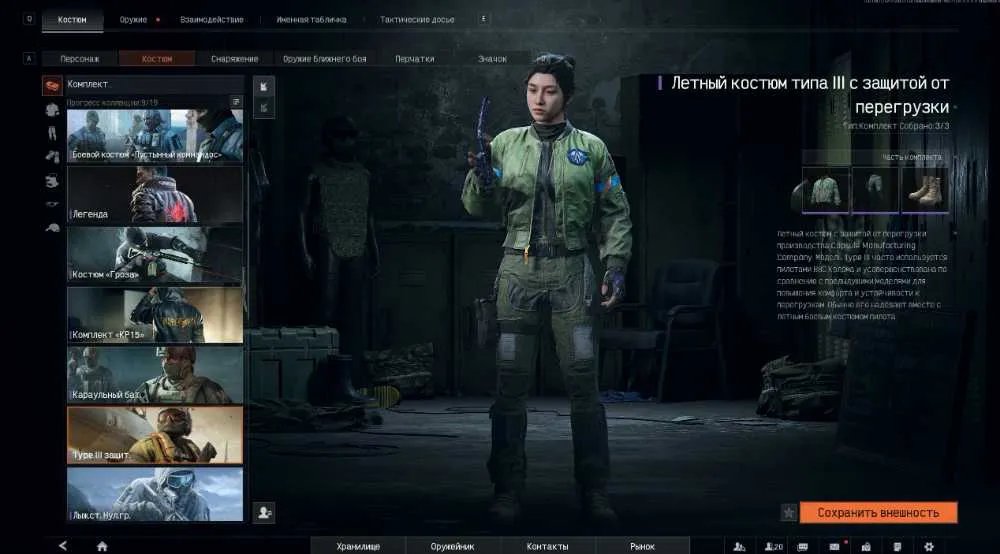Open Оружие ближнего боя sub-tab

tap(325, 59)
